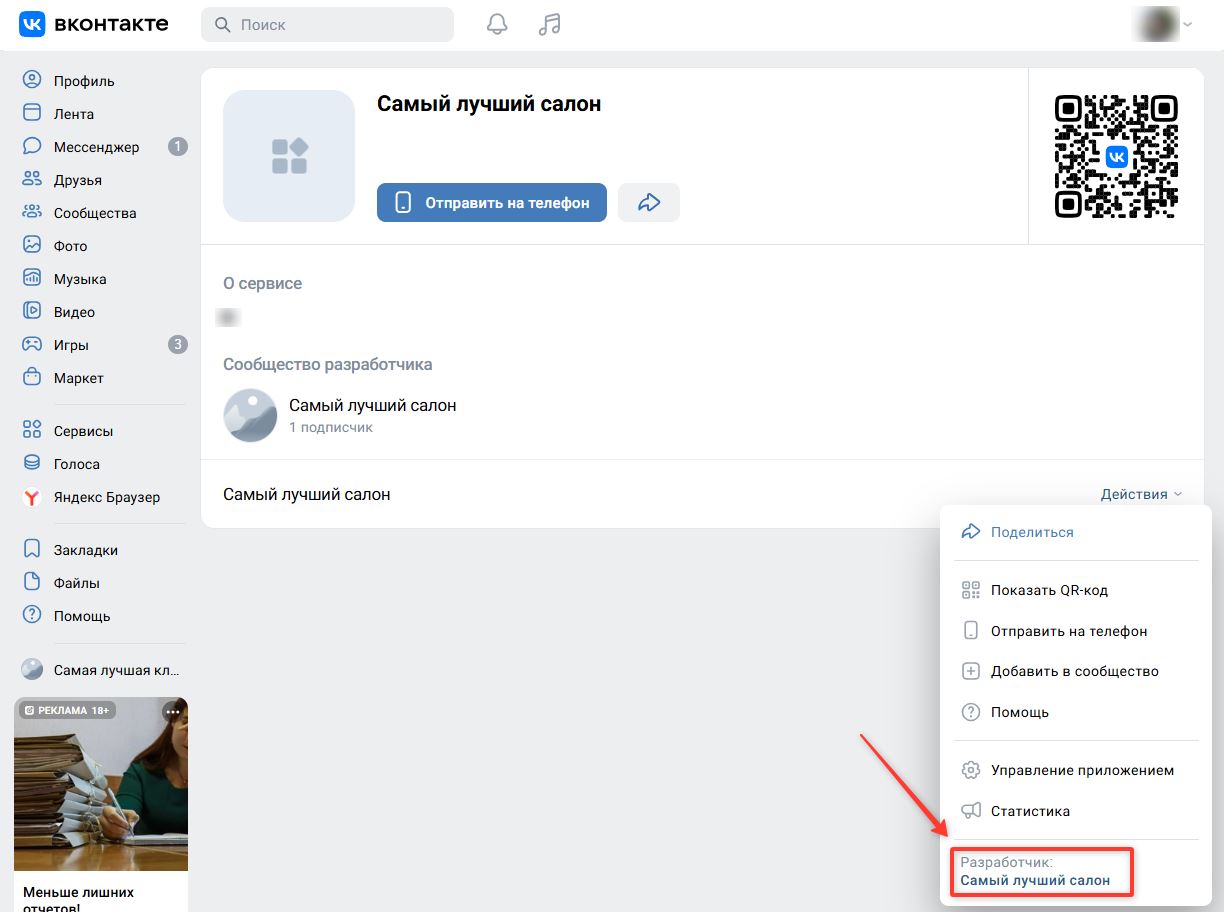Click the Файлы document icon
Viewport: 1224px width, 912px height.
tap(33, 582)
